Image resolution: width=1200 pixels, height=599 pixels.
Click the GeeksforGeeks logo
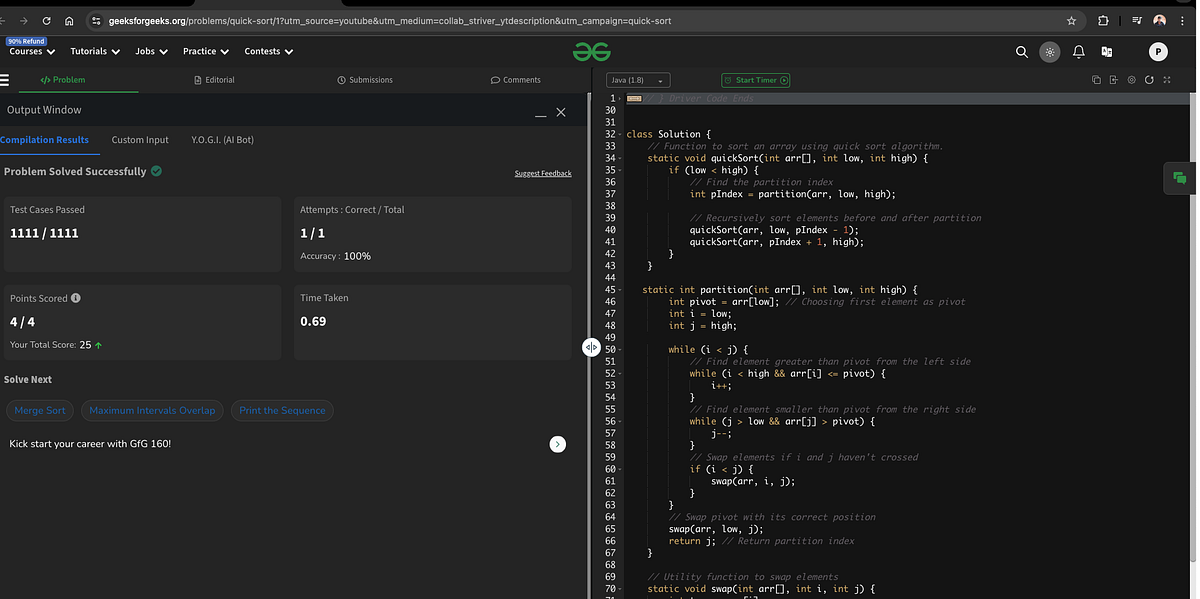[x=593, y=51]
